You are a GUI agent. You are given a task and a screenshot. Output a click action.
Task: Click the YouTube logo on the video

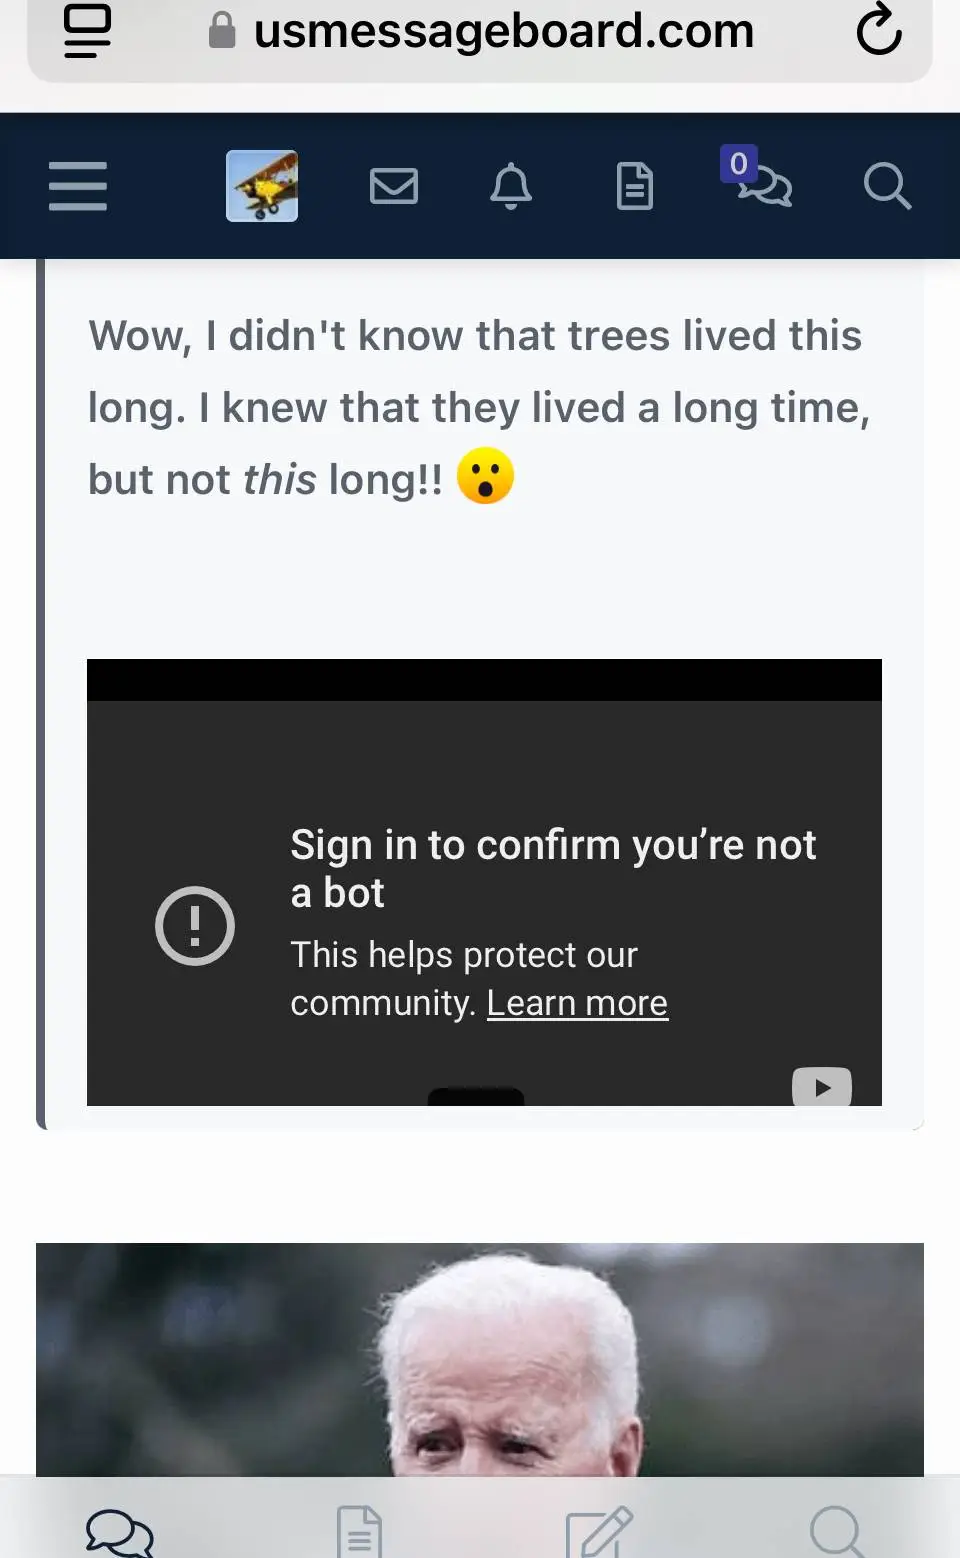tap(822, 1087)
